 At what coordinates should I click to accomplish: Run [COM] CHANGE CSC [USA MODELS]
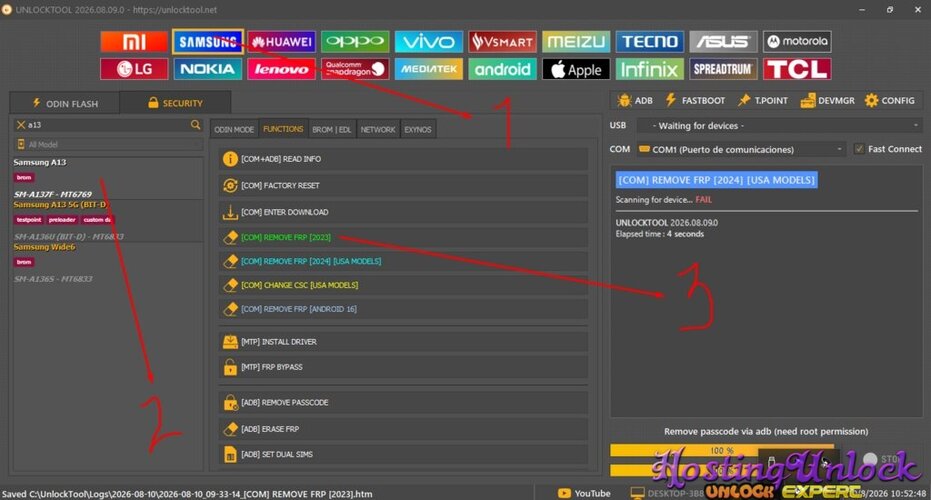(403, 285)
